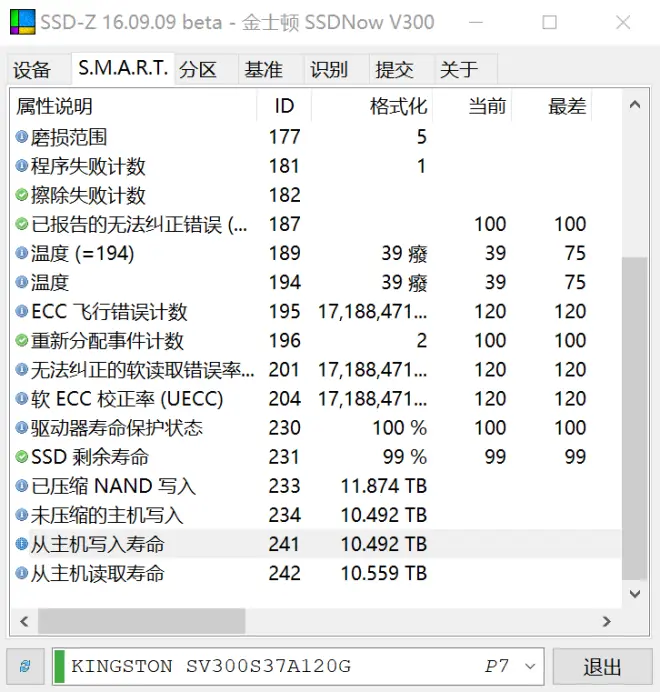
Task: Click the blue info icon beside 磨损范围
Action: [x=22, y=137]
